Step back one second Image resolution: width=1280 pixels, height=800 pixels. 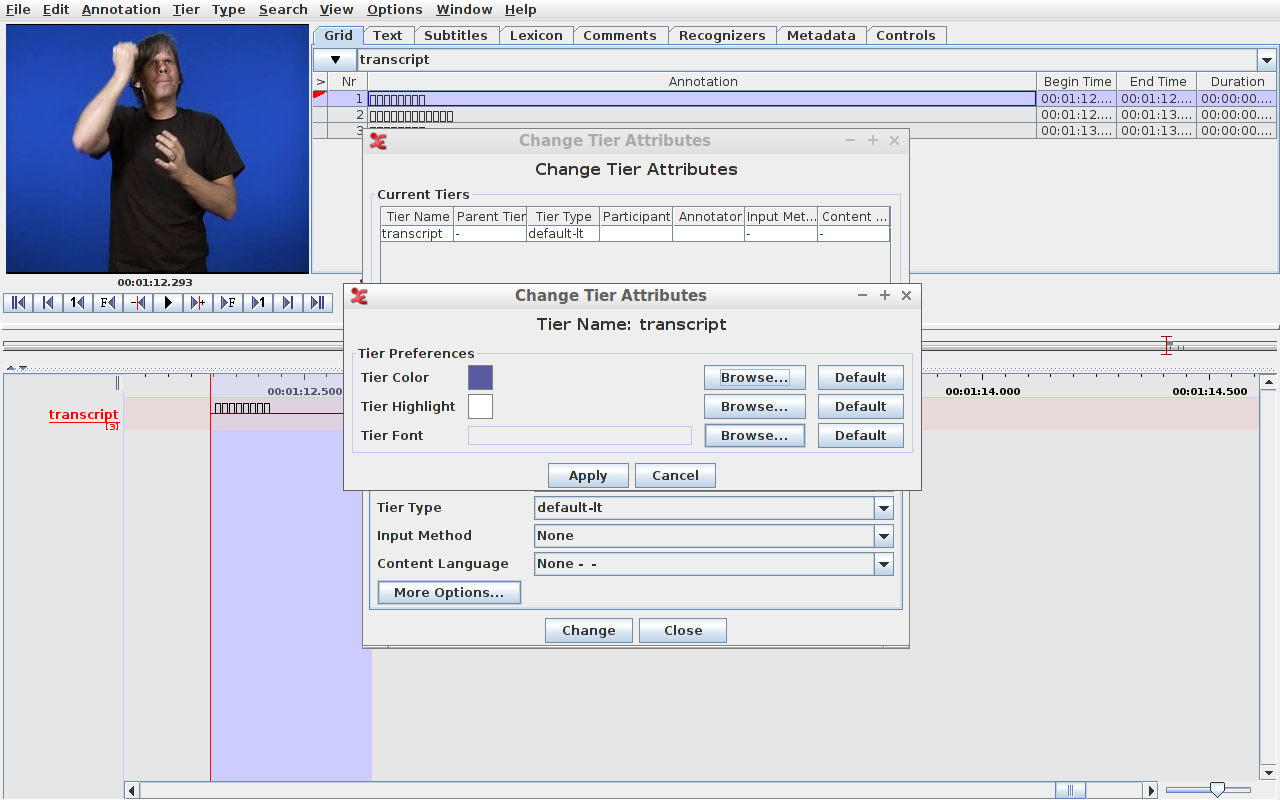(78, 303)
